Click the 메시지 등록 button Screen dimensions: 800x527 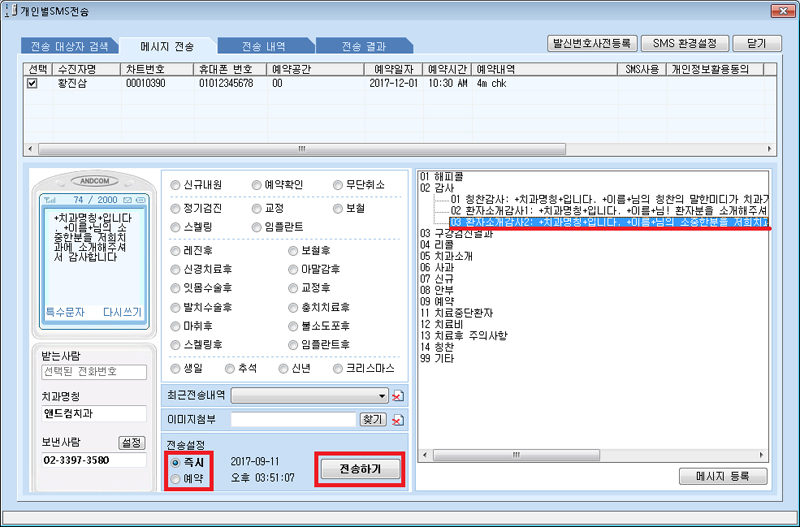[x=722, y=476]
